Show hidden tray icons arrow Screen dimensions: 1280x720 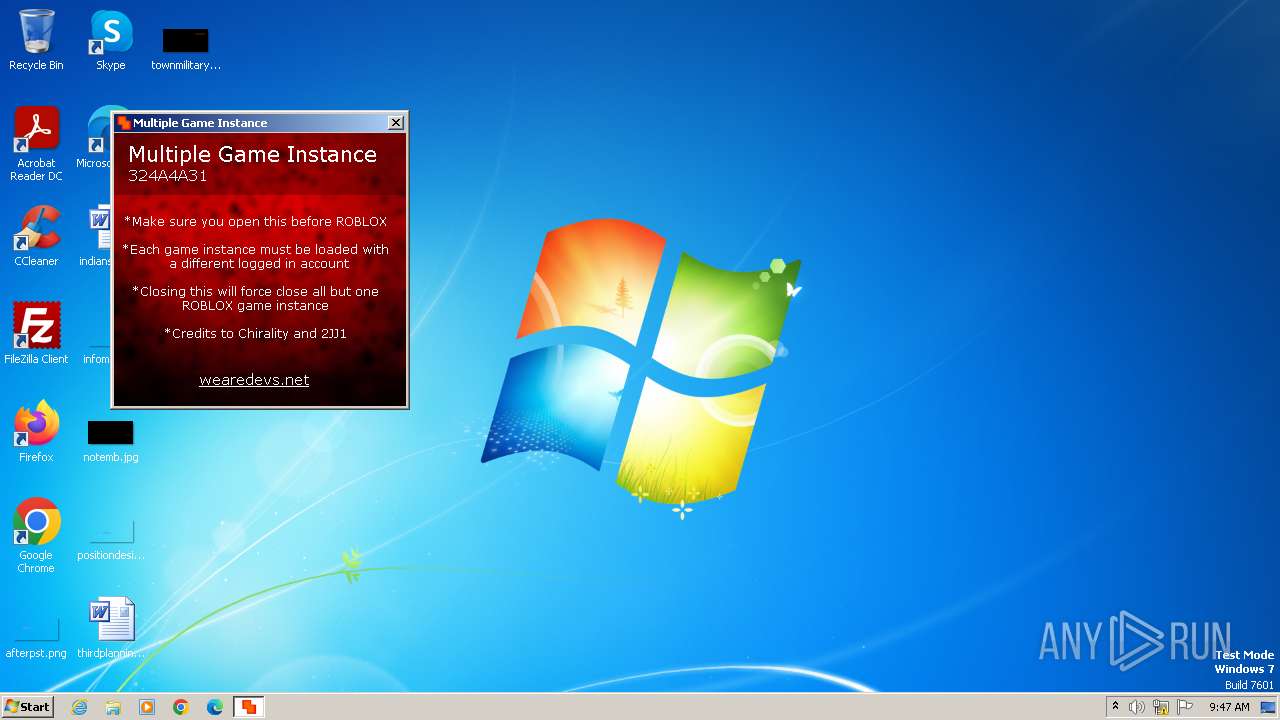pyautogui.click(x=1115, y=707)
